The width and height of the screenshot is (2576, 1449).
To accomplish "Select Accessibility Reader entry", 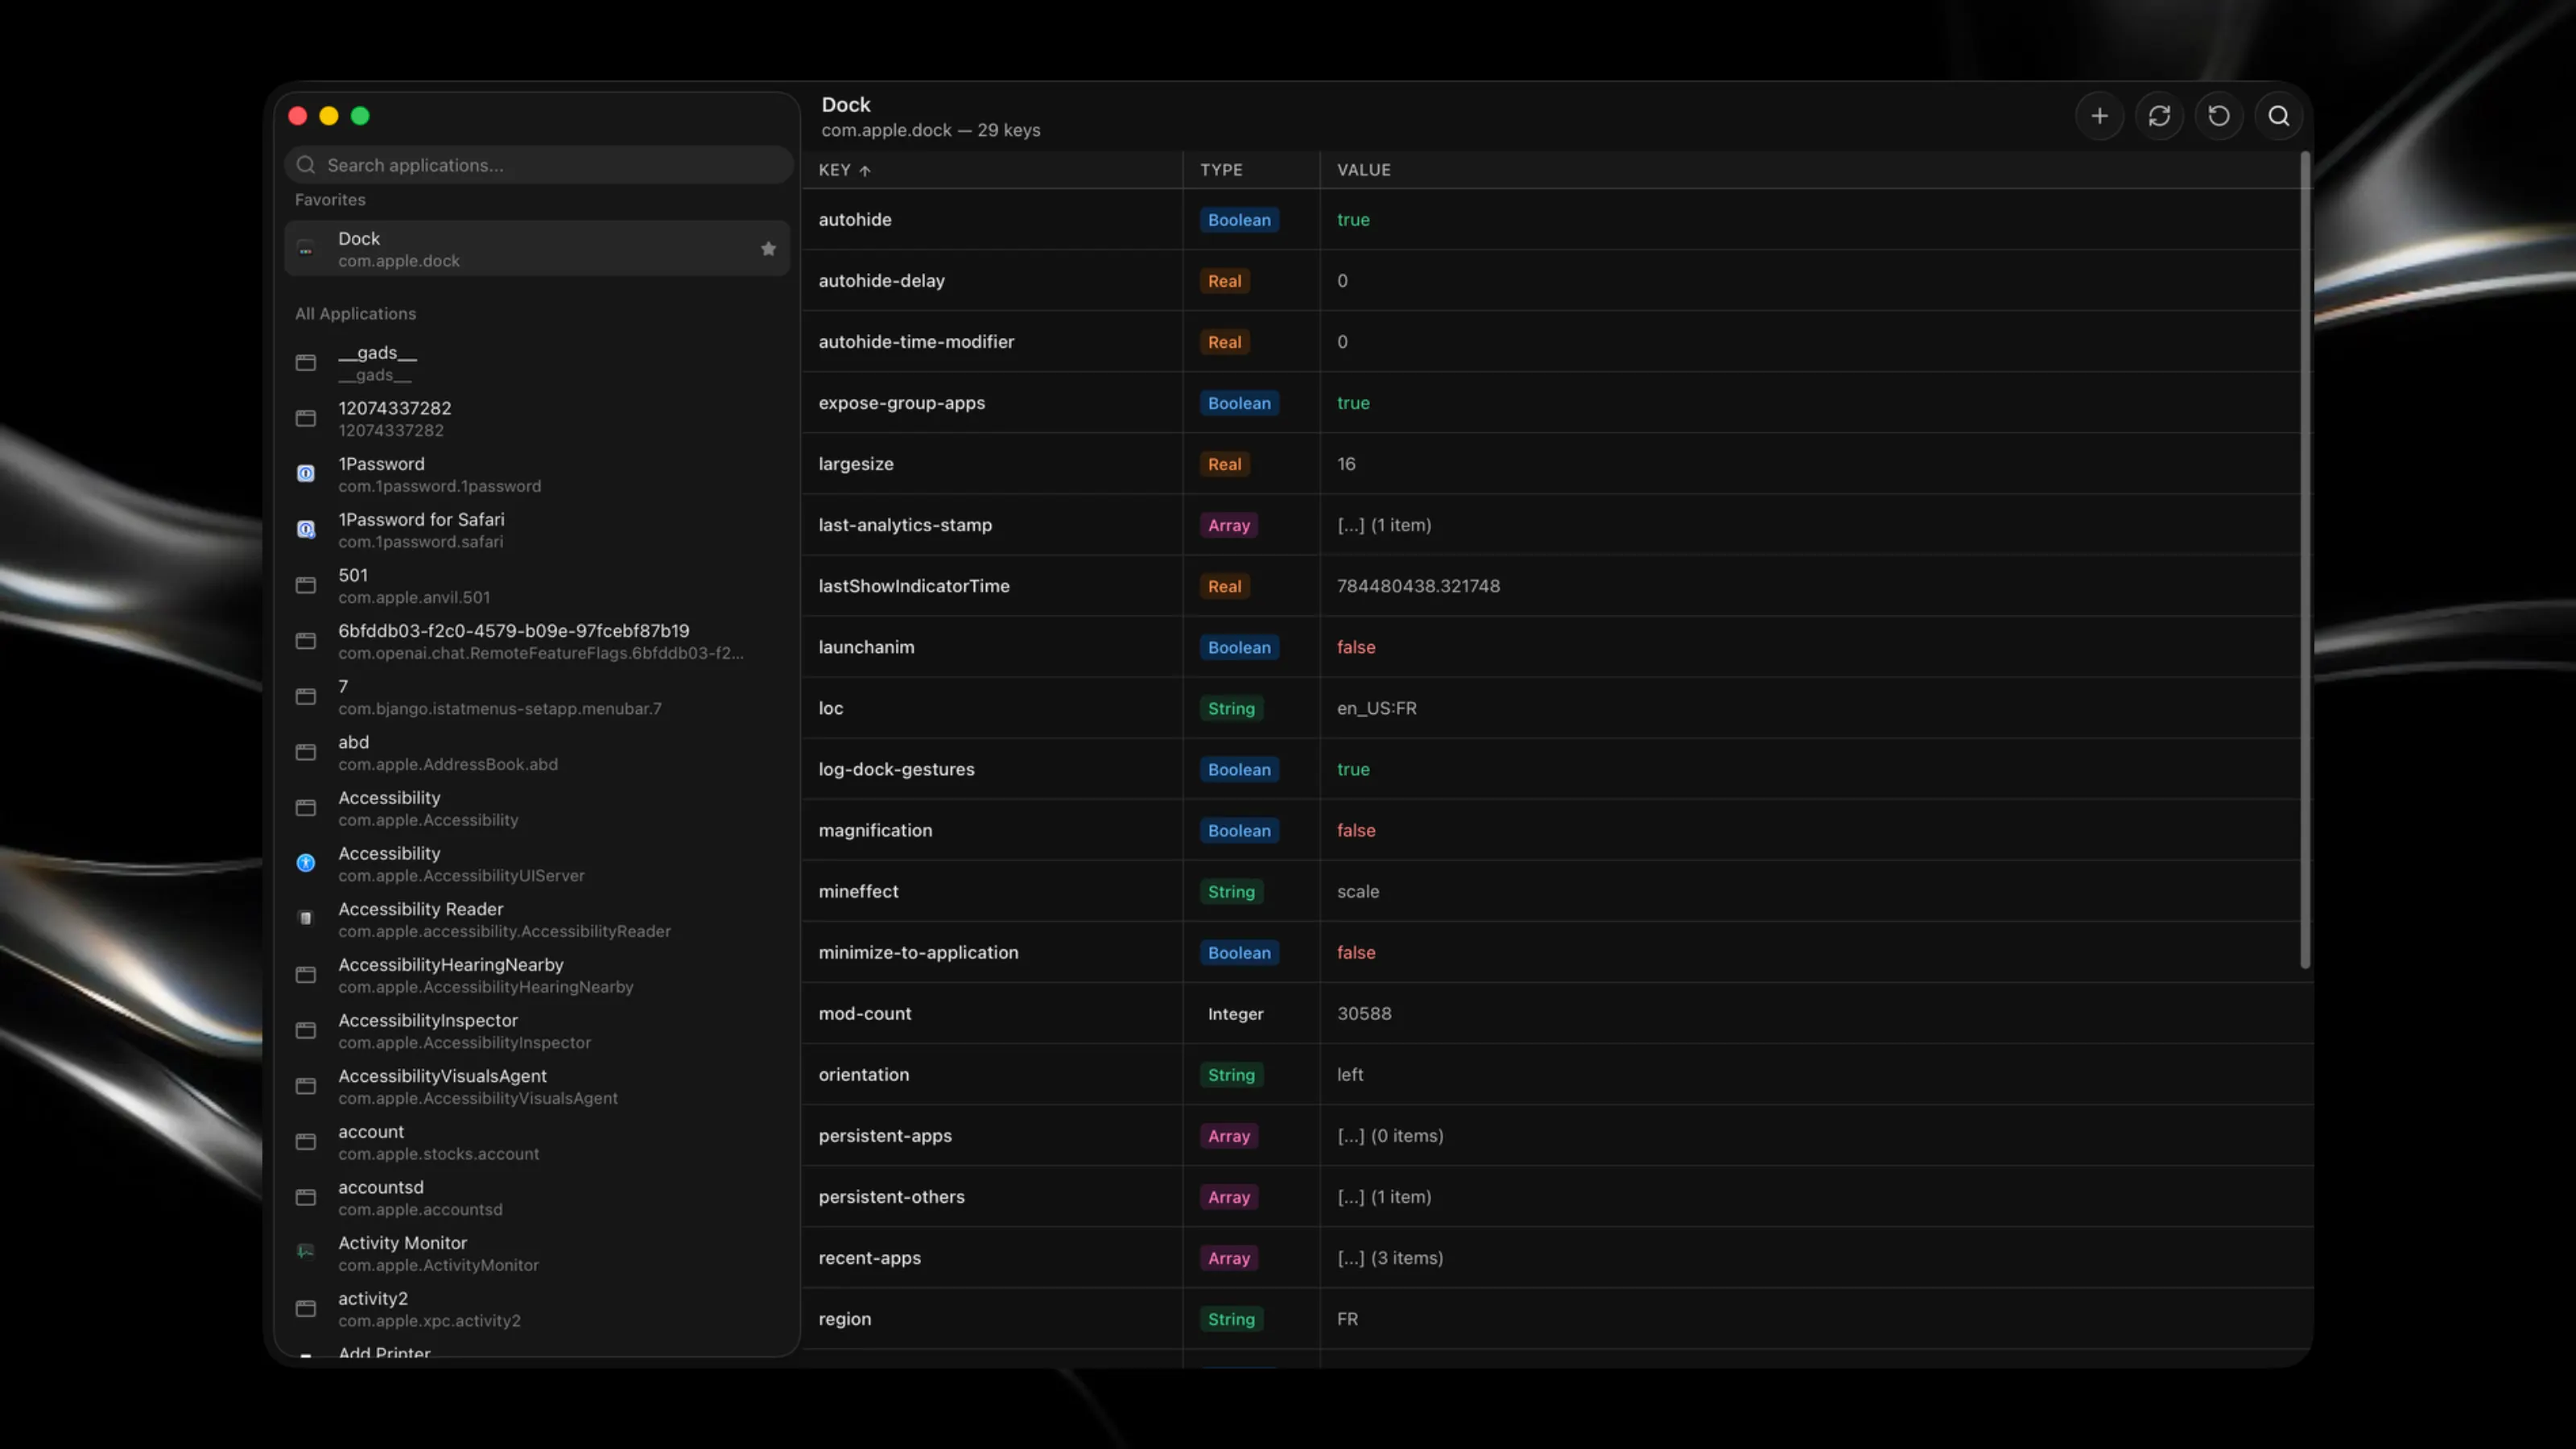I will pos(537,919).
